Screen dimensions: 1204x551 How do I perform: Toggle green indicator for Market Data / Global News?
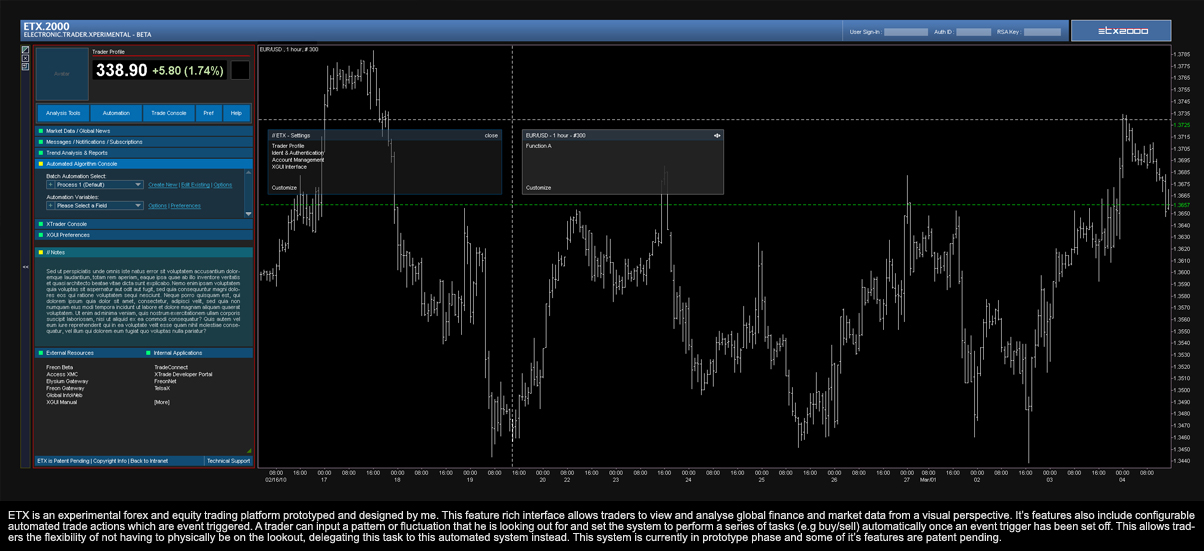(41, 131)
